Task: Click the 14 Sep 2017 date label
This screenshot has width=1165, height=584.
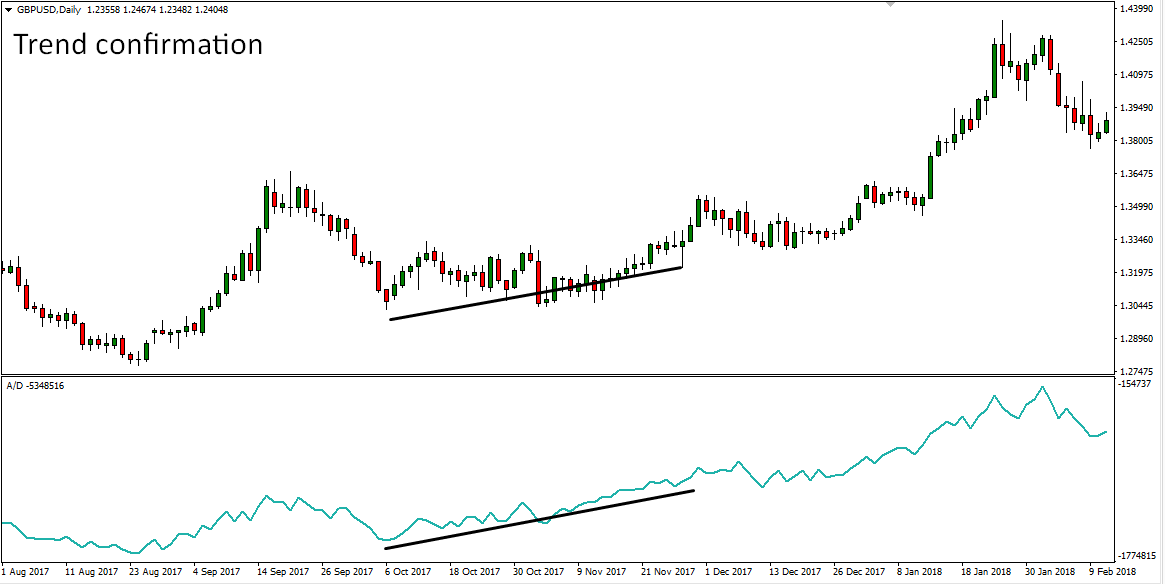Action: tap(282, 573)
